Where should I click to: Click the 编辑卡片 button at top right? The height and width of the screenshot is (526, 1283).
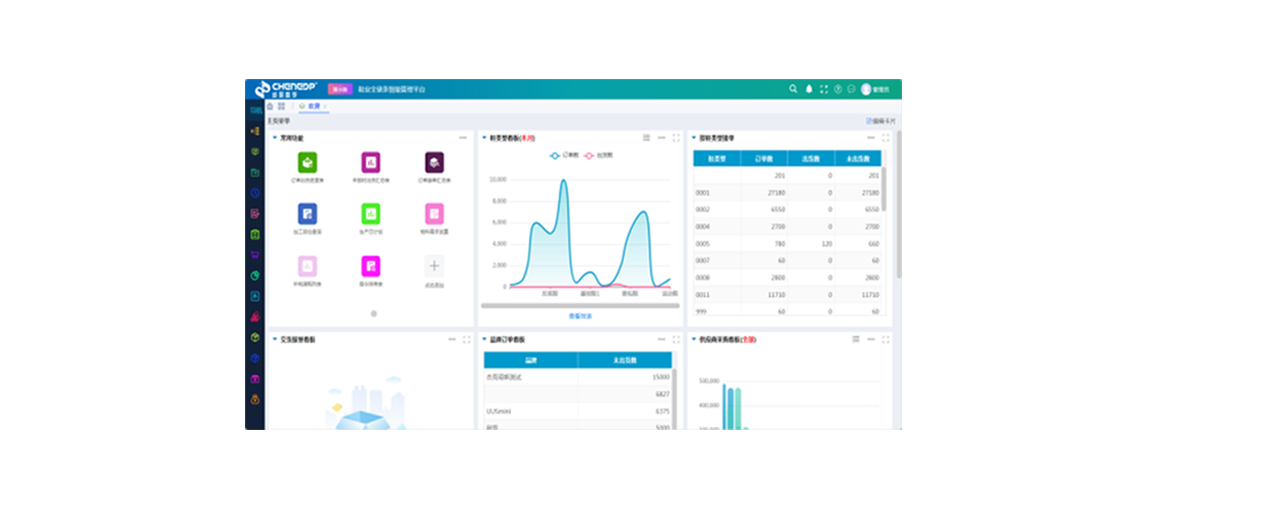880,121
